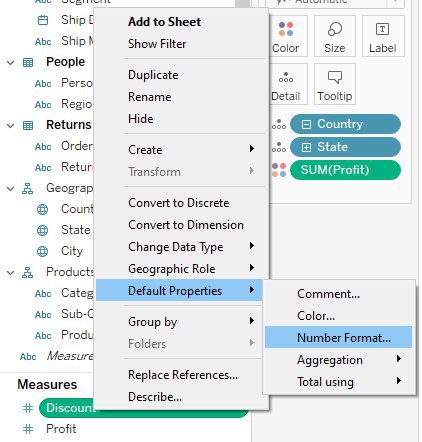
Task: Open the Detail marks card
Action: point(286,84)
